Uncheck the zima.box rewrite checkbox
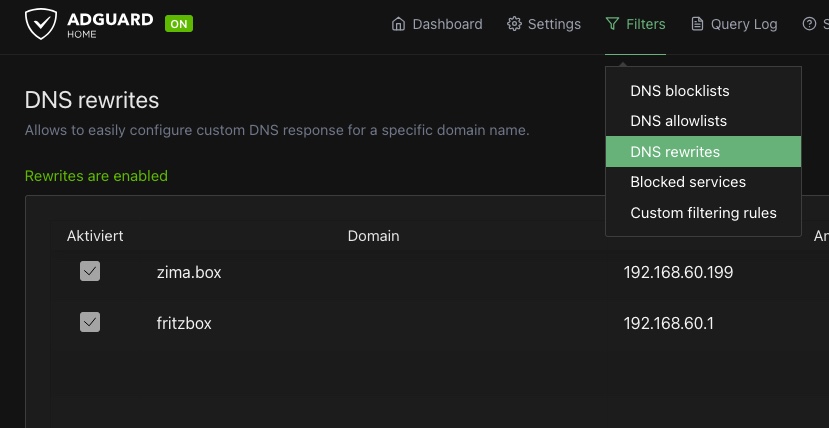829x428 pixels. (90, 271)
